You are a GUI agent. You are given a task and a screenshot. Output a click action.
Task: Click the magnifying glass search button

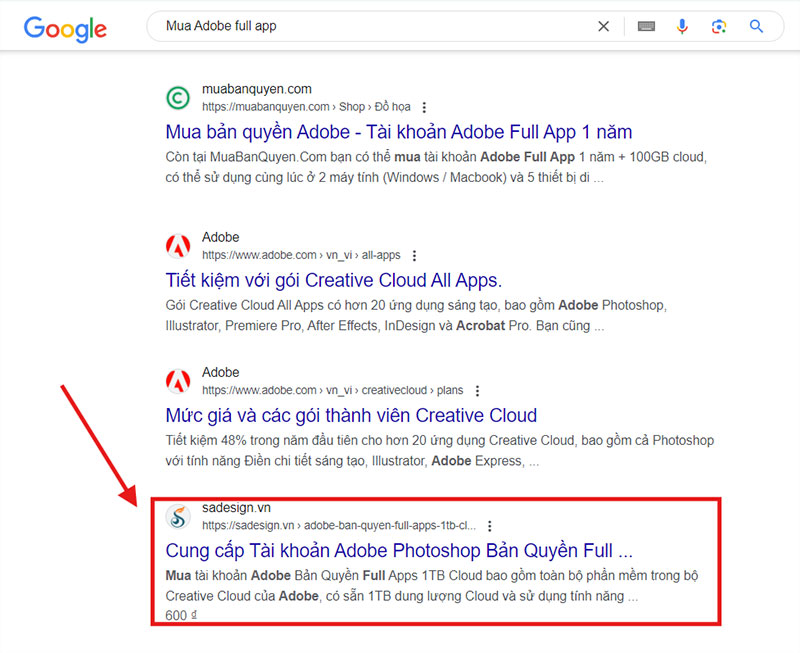756,26
